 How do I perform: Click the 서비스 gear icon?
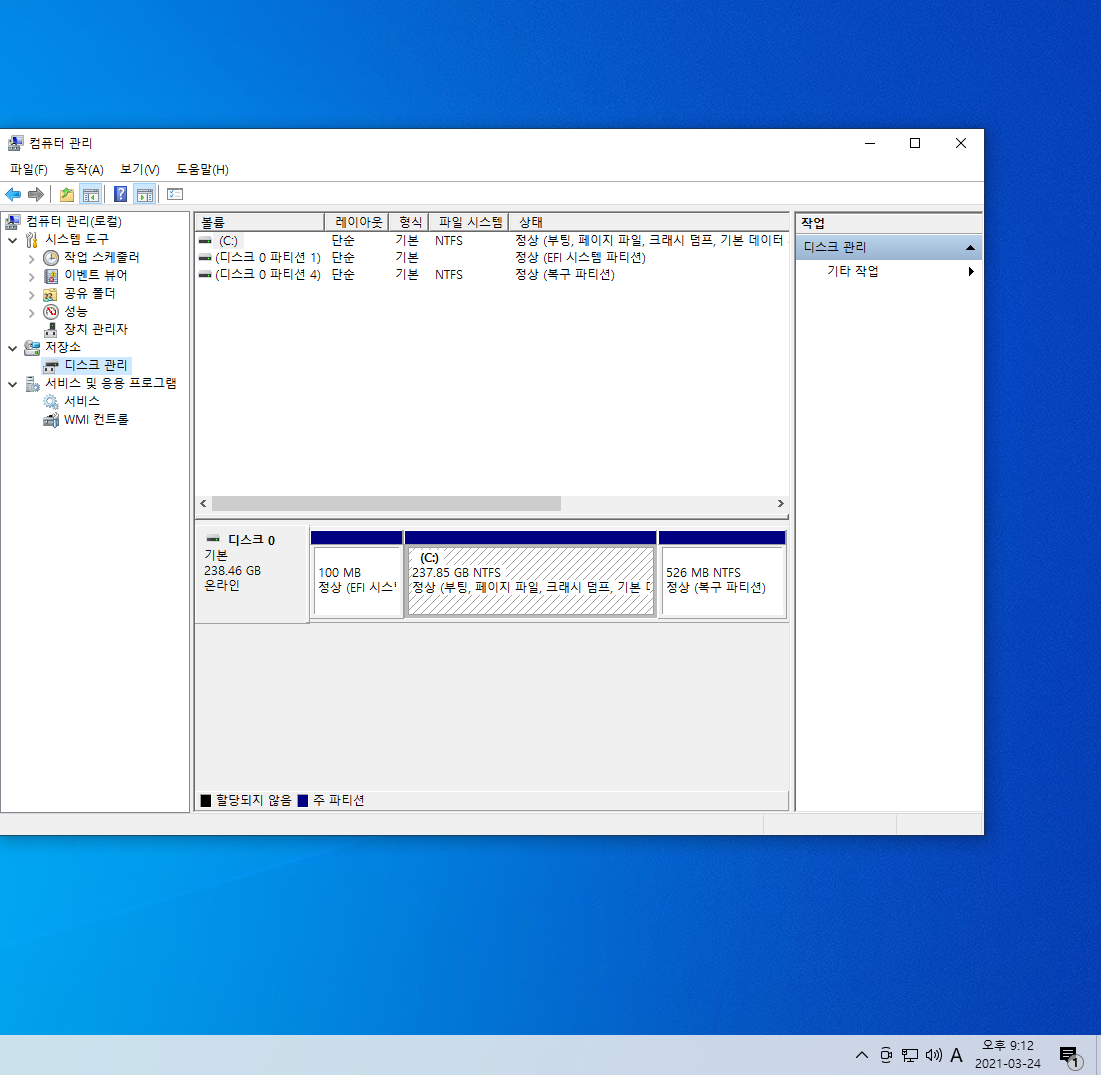click(x=51, y=402)
